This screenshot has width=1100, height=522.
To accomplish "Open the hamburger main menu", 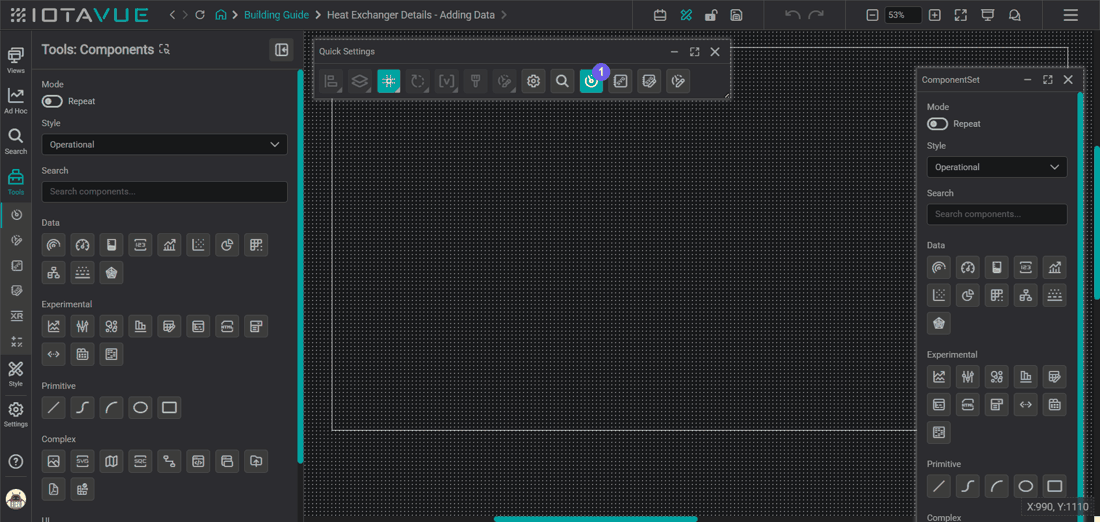I will click(x=1071, y=15).
